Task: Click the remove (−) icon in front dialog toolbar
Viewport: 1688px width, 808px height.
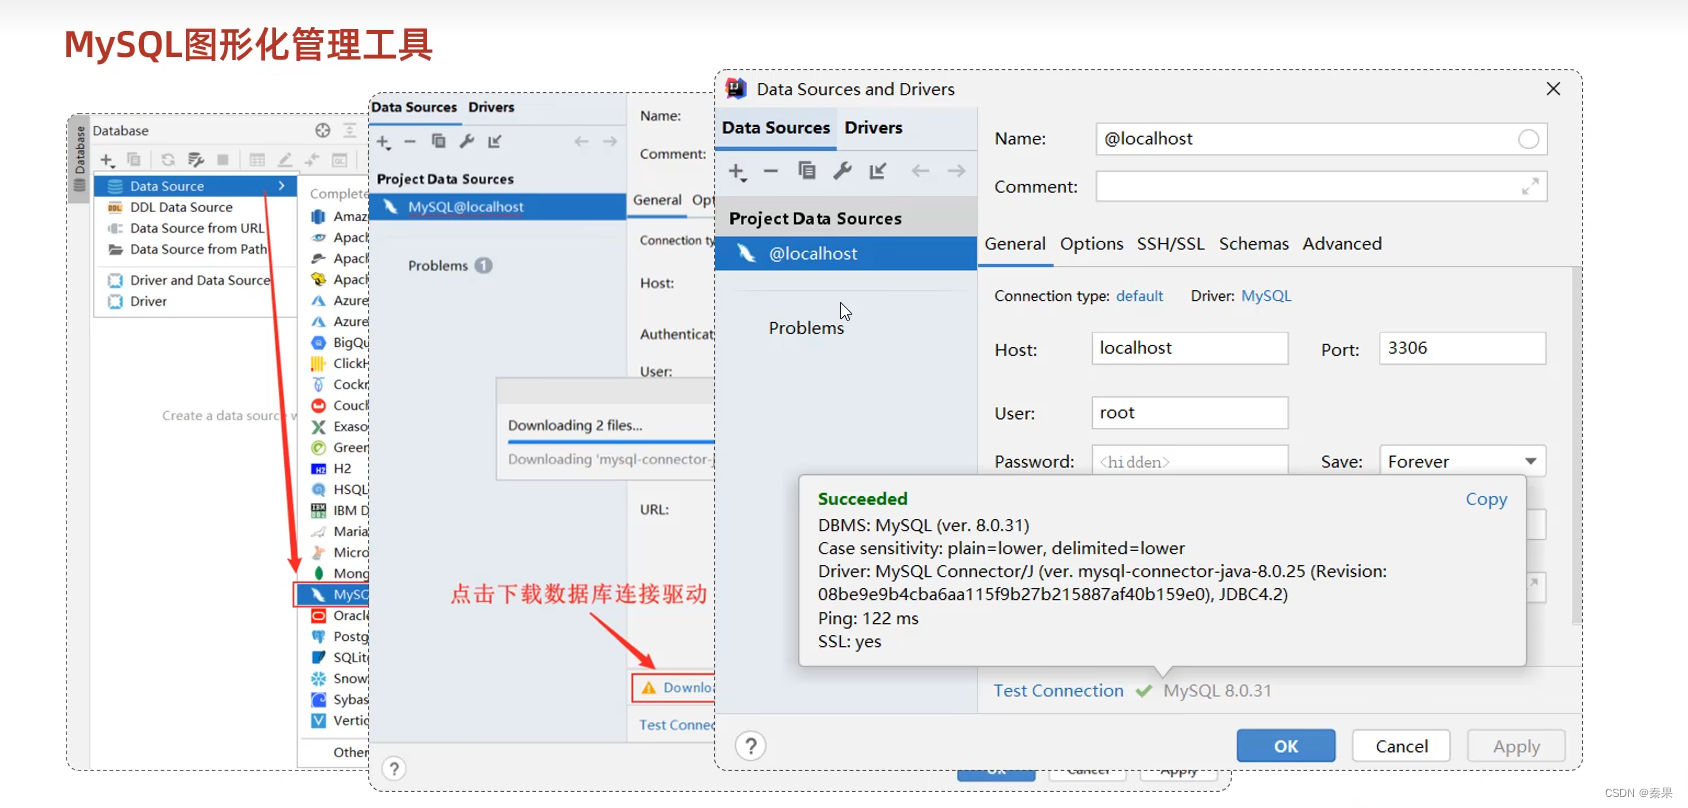Action: click(770, 171)
